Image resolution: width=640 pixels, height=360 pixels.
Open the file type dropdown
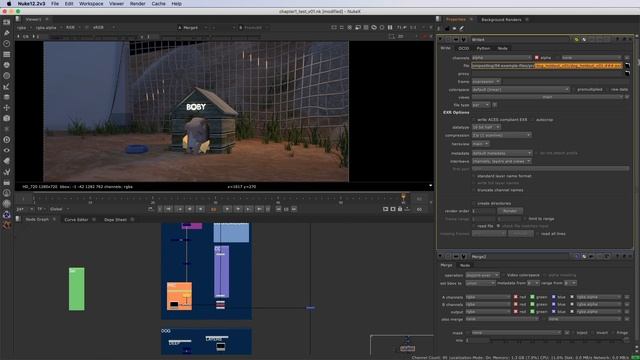tap(481, 105)
